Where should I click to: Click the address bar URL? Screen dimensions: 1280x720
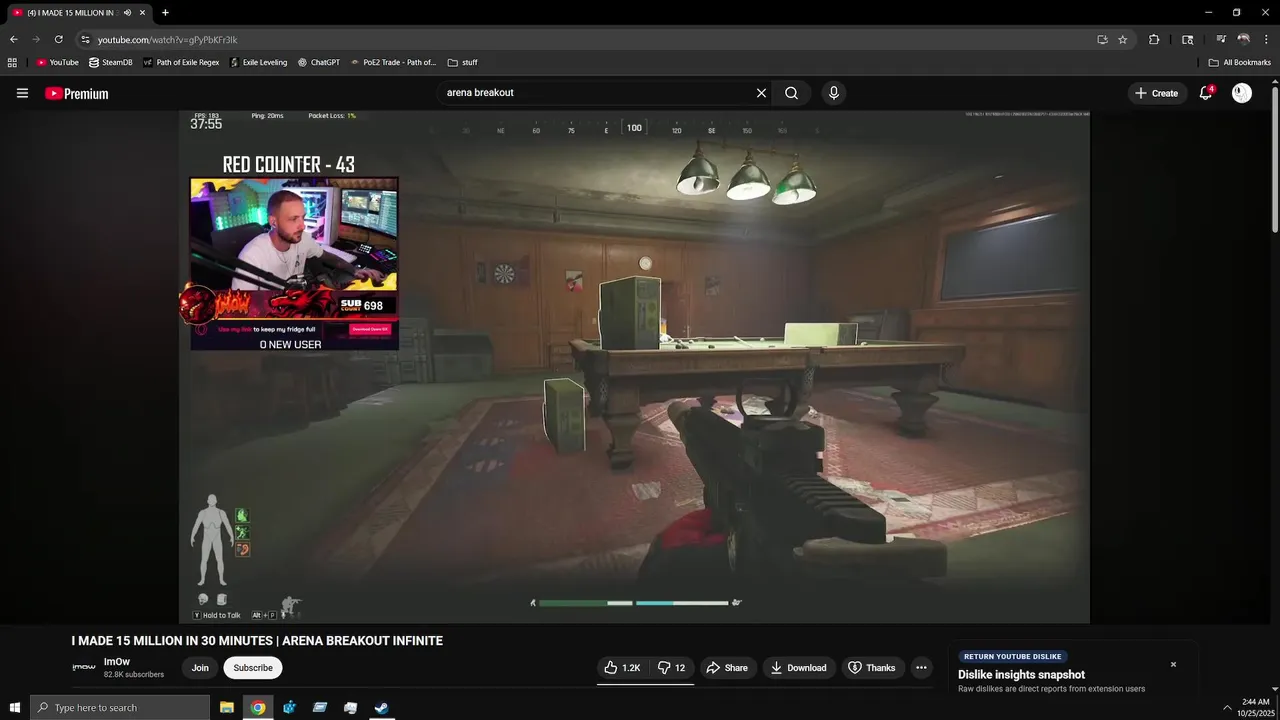167,40
